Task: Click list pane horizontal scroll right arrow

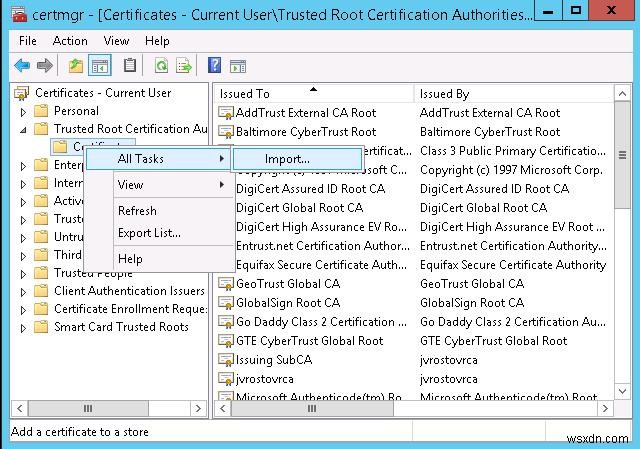Action: (x=605, y=408)
